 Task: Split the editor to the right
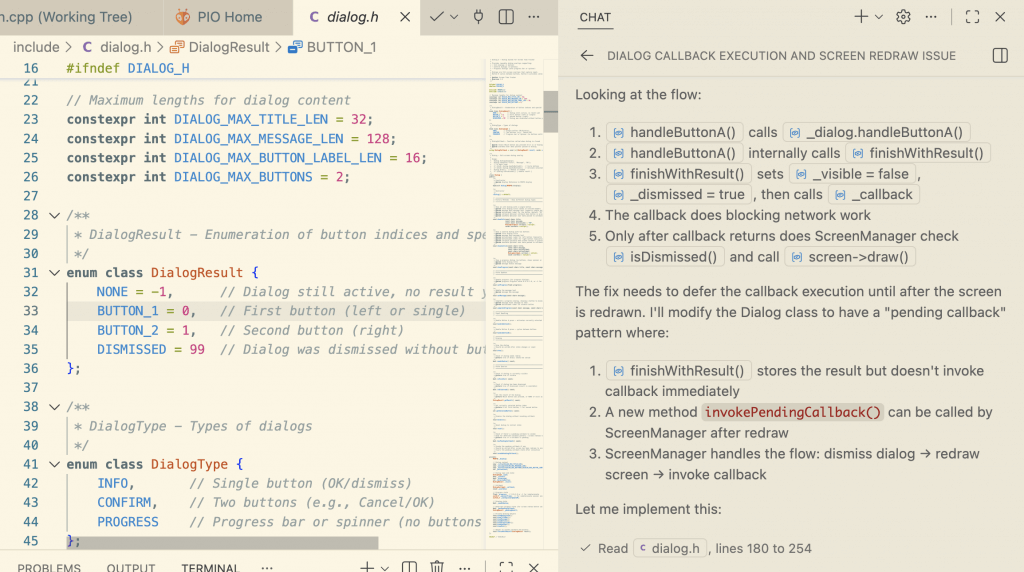[x=507, y=17]
